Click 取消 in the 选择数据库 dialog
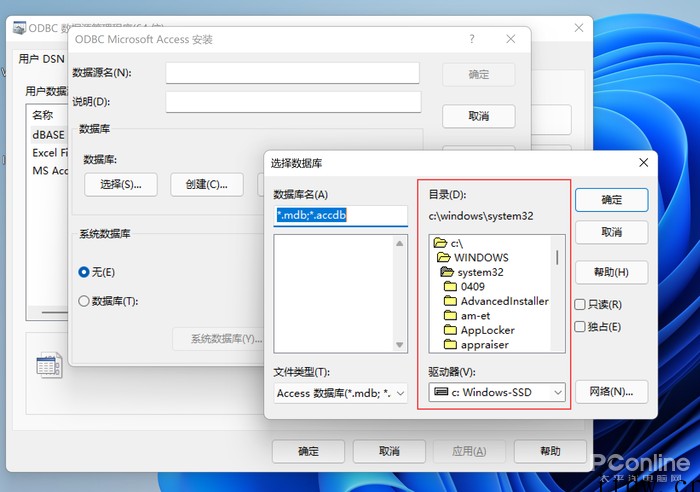Image resolution: width=700 pixels, height=492 pixels. [611, 232]
